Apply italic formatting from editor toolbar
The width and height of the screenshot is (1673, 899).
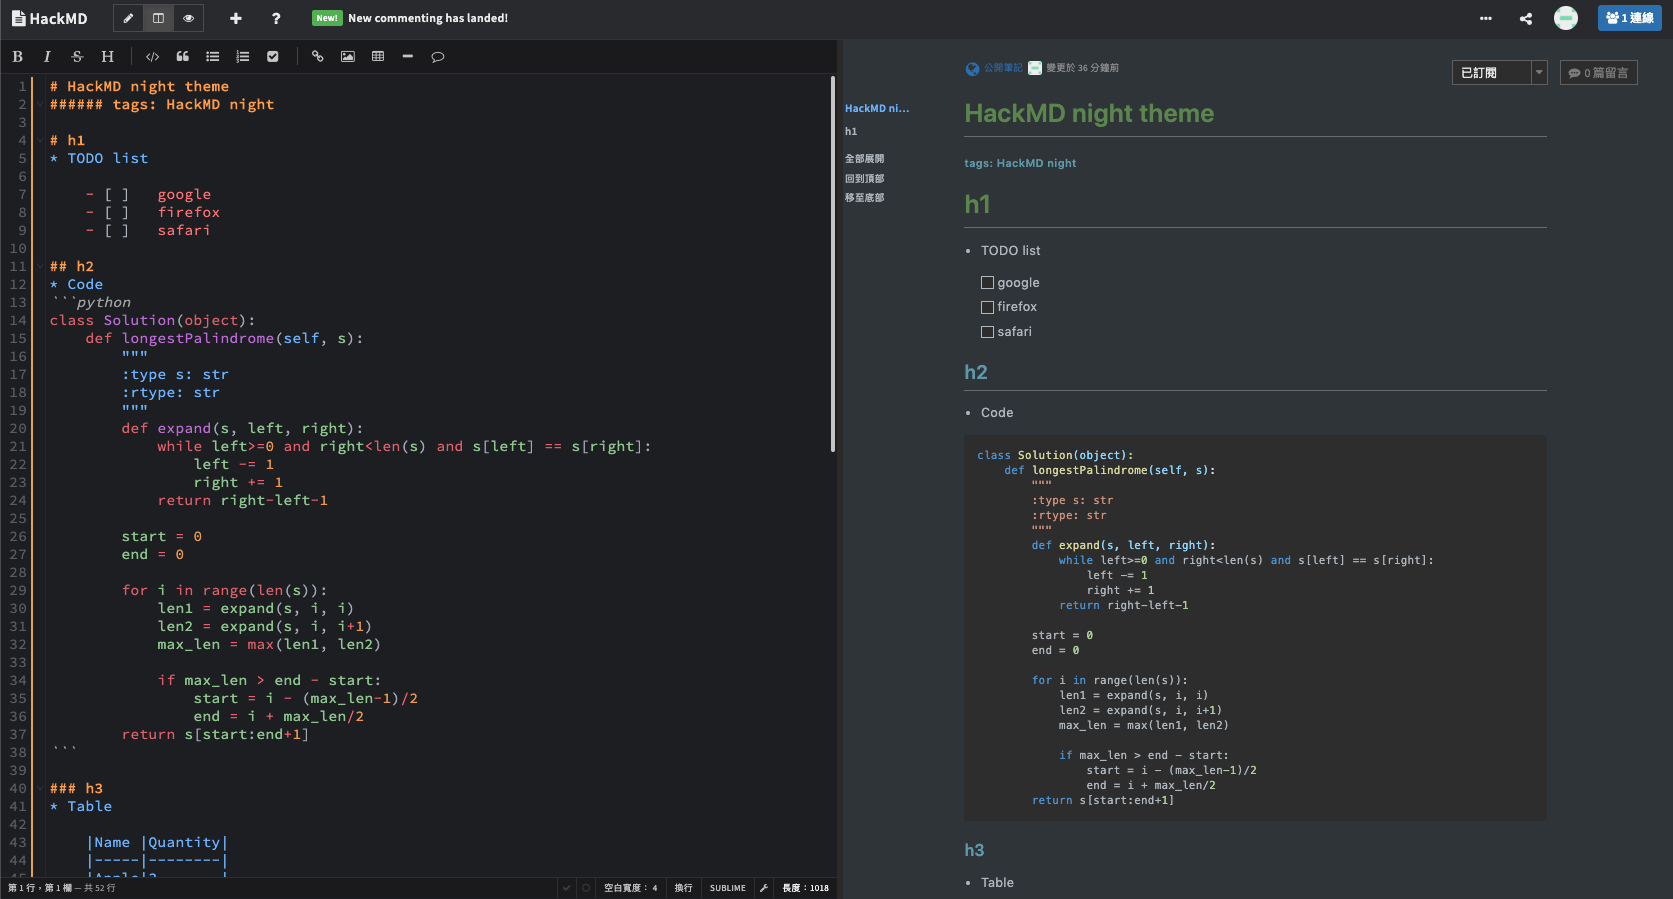pyautogui.click(x=47, y=57)
